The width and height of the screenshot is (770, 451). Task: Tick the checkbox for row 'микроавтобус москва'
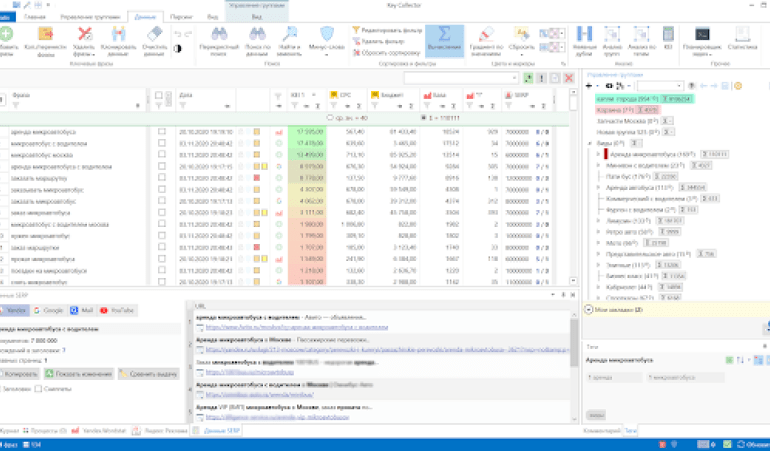click(x=162, y=155)
